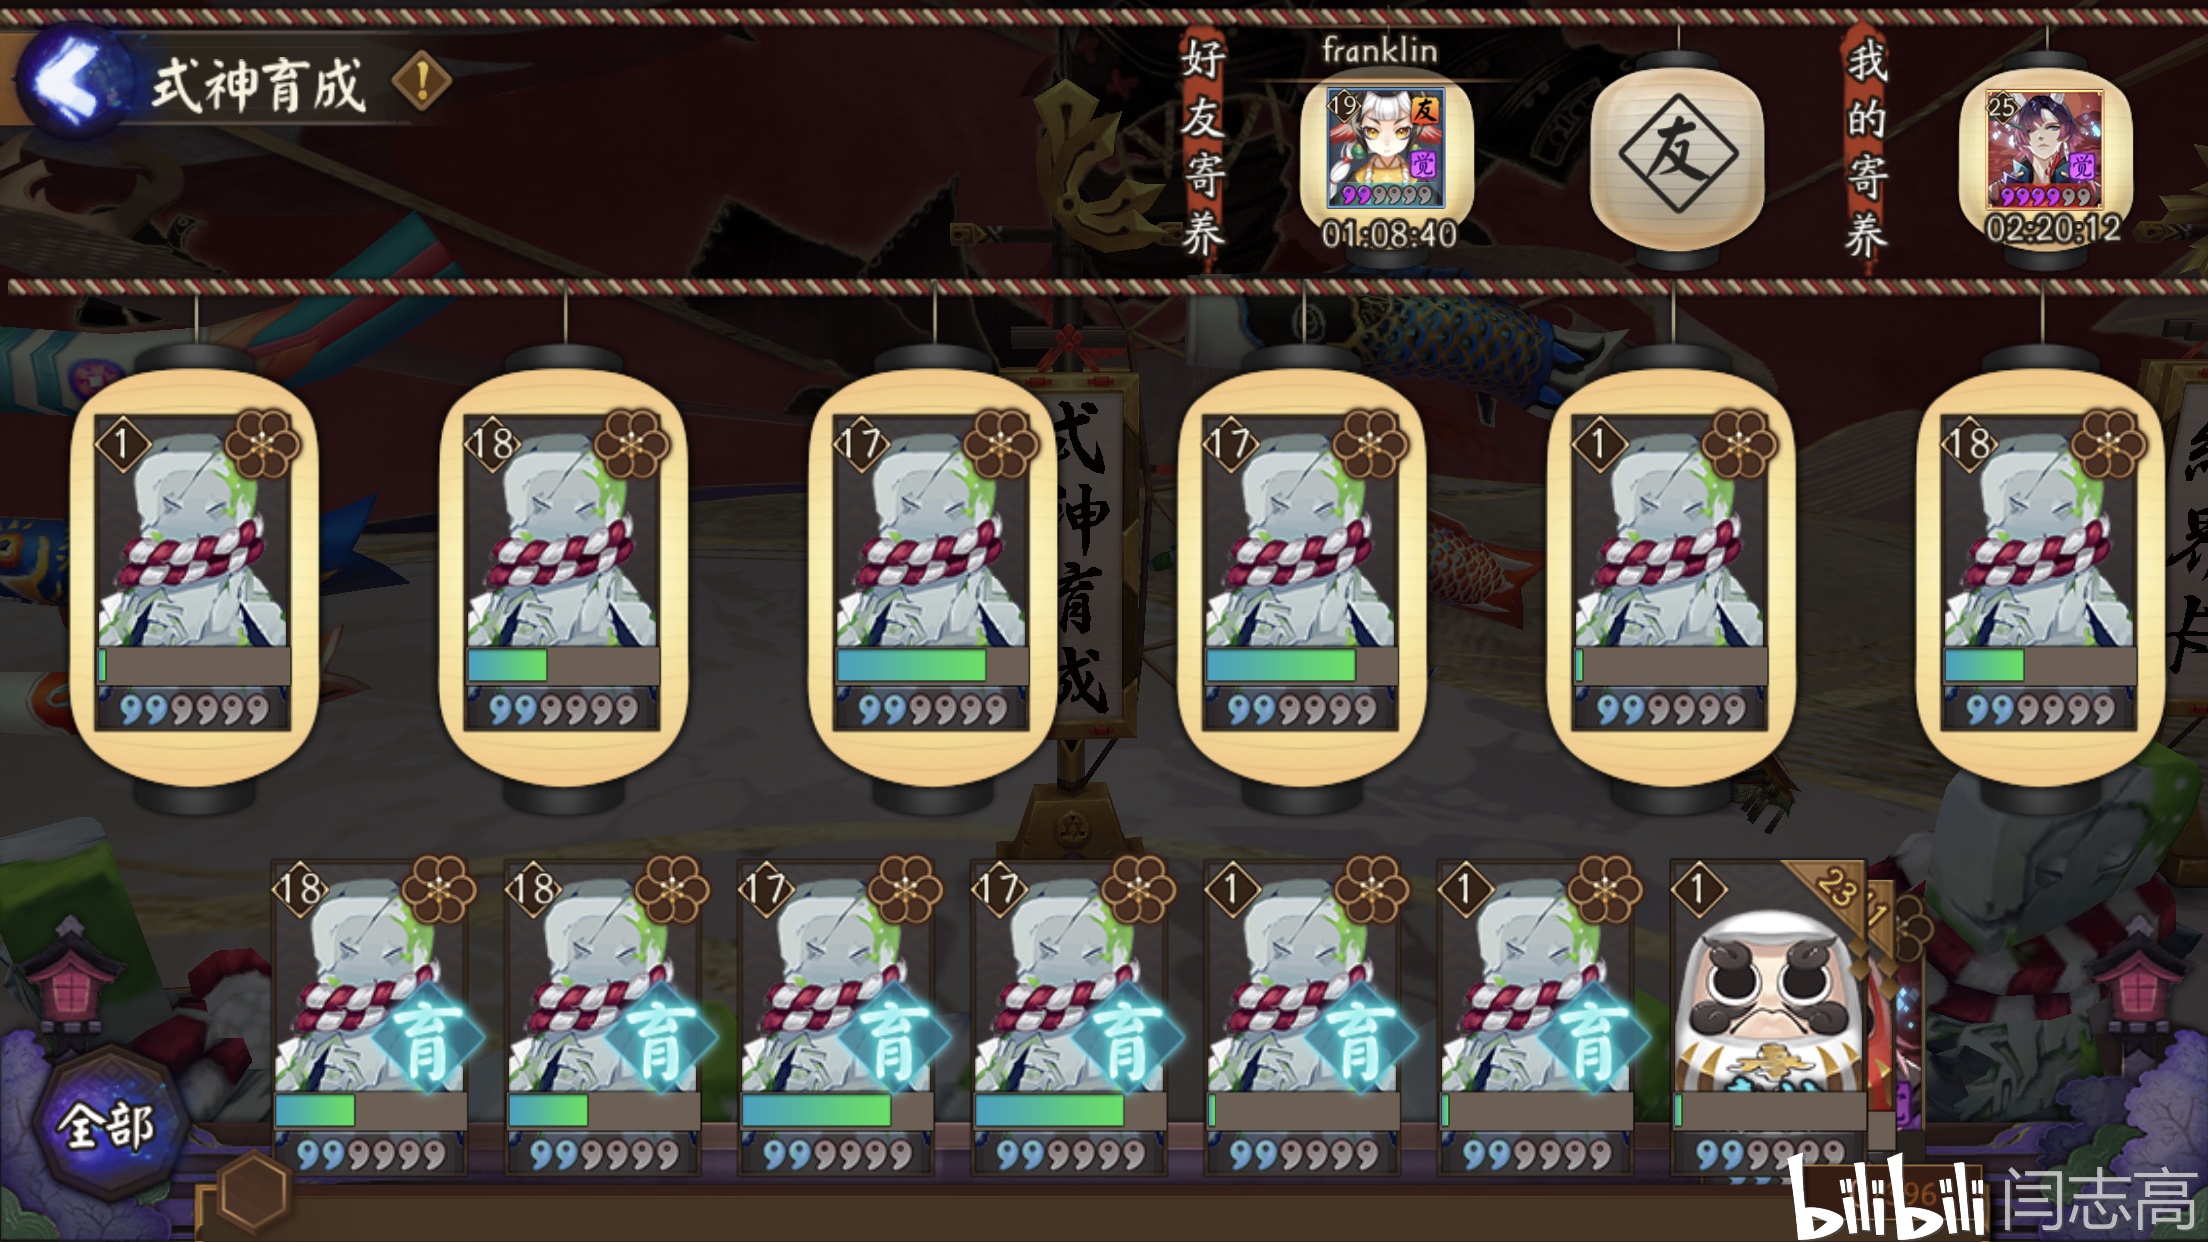Image resolution: width=2208 pixels, height=1242 pixels.
Task: Open the exclamation info icon beside 式神育成
Action: pos(421,81)
